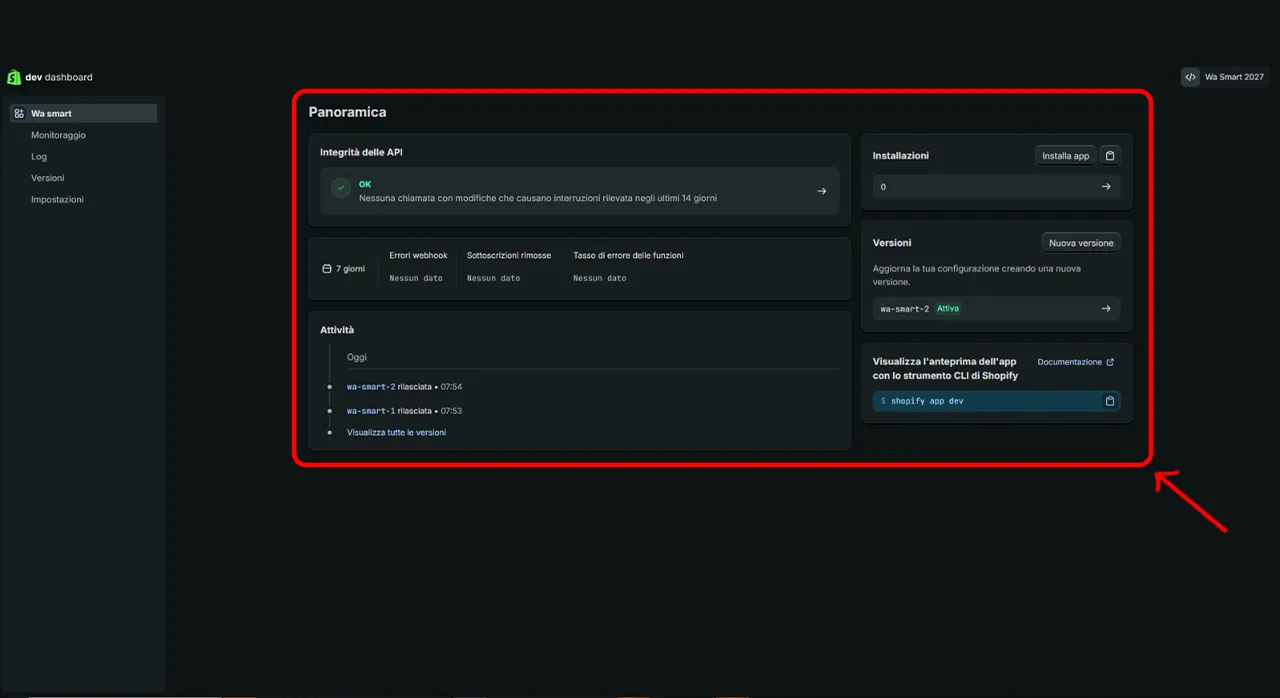The width and height of the screenshot is (1280, 698).
Task: Open the Installazioni count row arrow
Action: [x=1105, y=187]
